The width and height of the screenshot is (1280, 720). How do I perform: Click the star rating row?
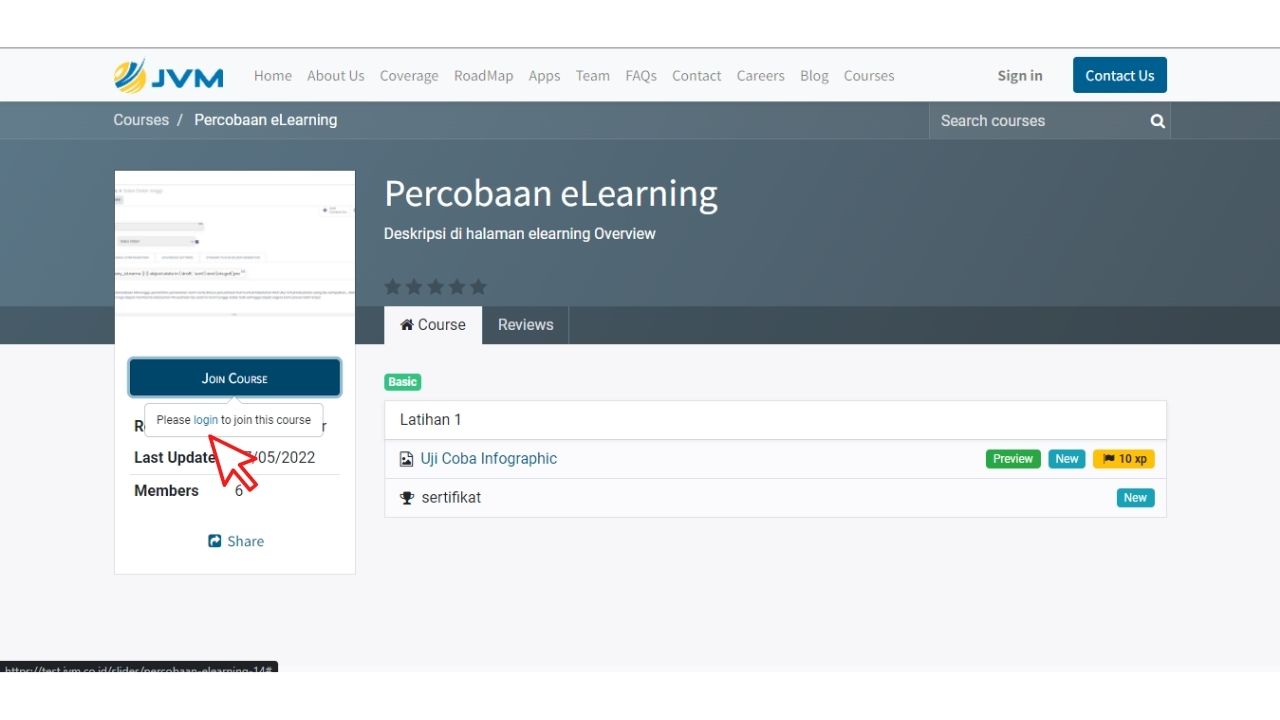point(435,287)
